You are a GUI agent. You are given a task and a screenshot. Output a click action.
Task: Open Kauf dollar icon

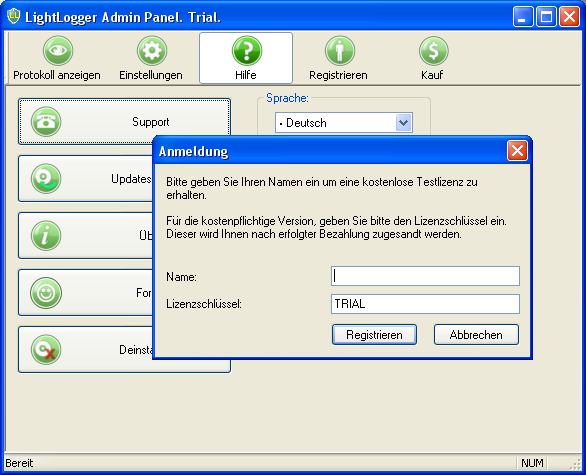(433, 51)
